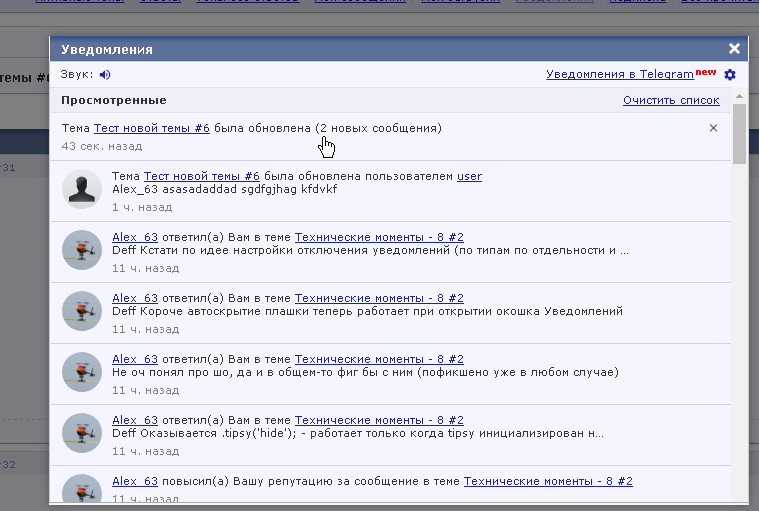Open Тест новой темы #6 in first notification

(151, 128)
